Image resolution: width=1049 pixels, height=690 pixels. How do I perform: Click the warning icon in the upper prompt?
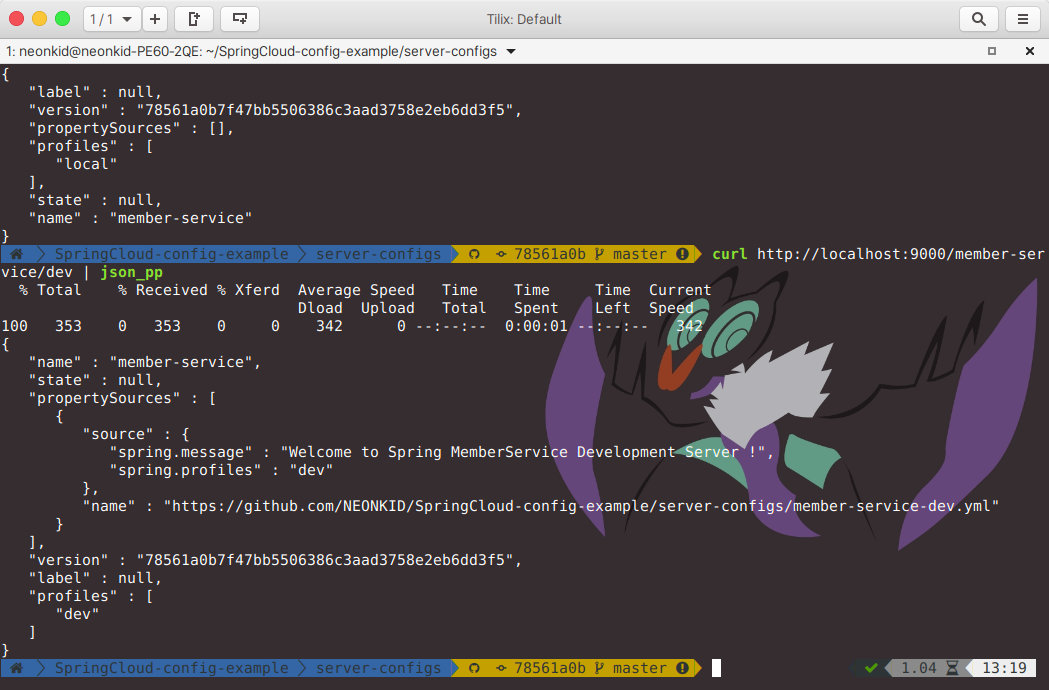[682, 254]
